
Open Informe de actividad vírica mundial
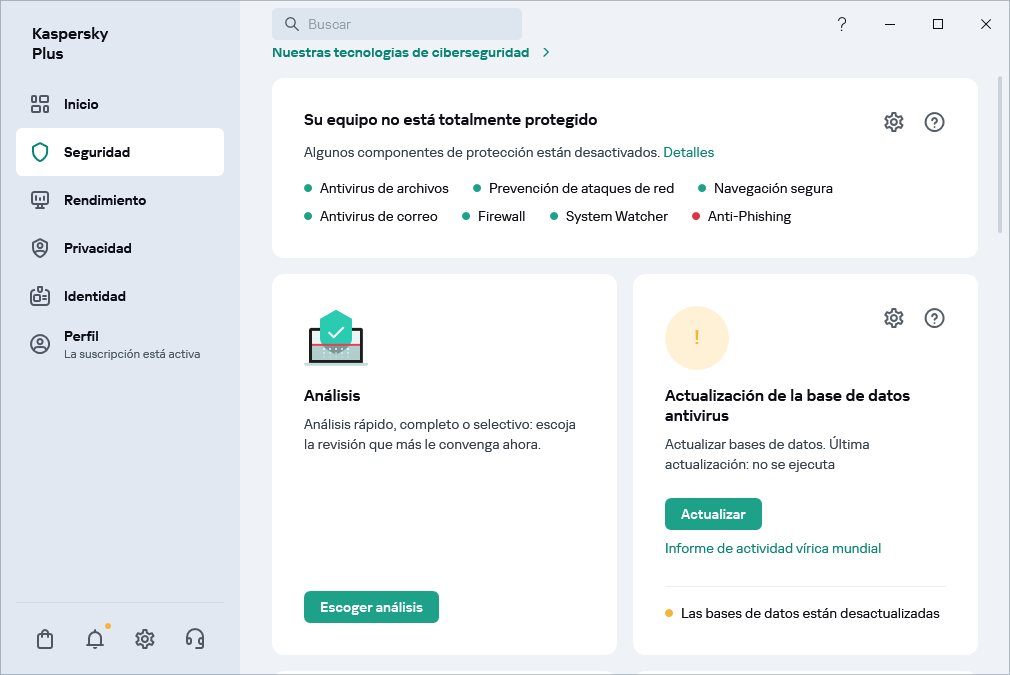click(x=773, y=548)
